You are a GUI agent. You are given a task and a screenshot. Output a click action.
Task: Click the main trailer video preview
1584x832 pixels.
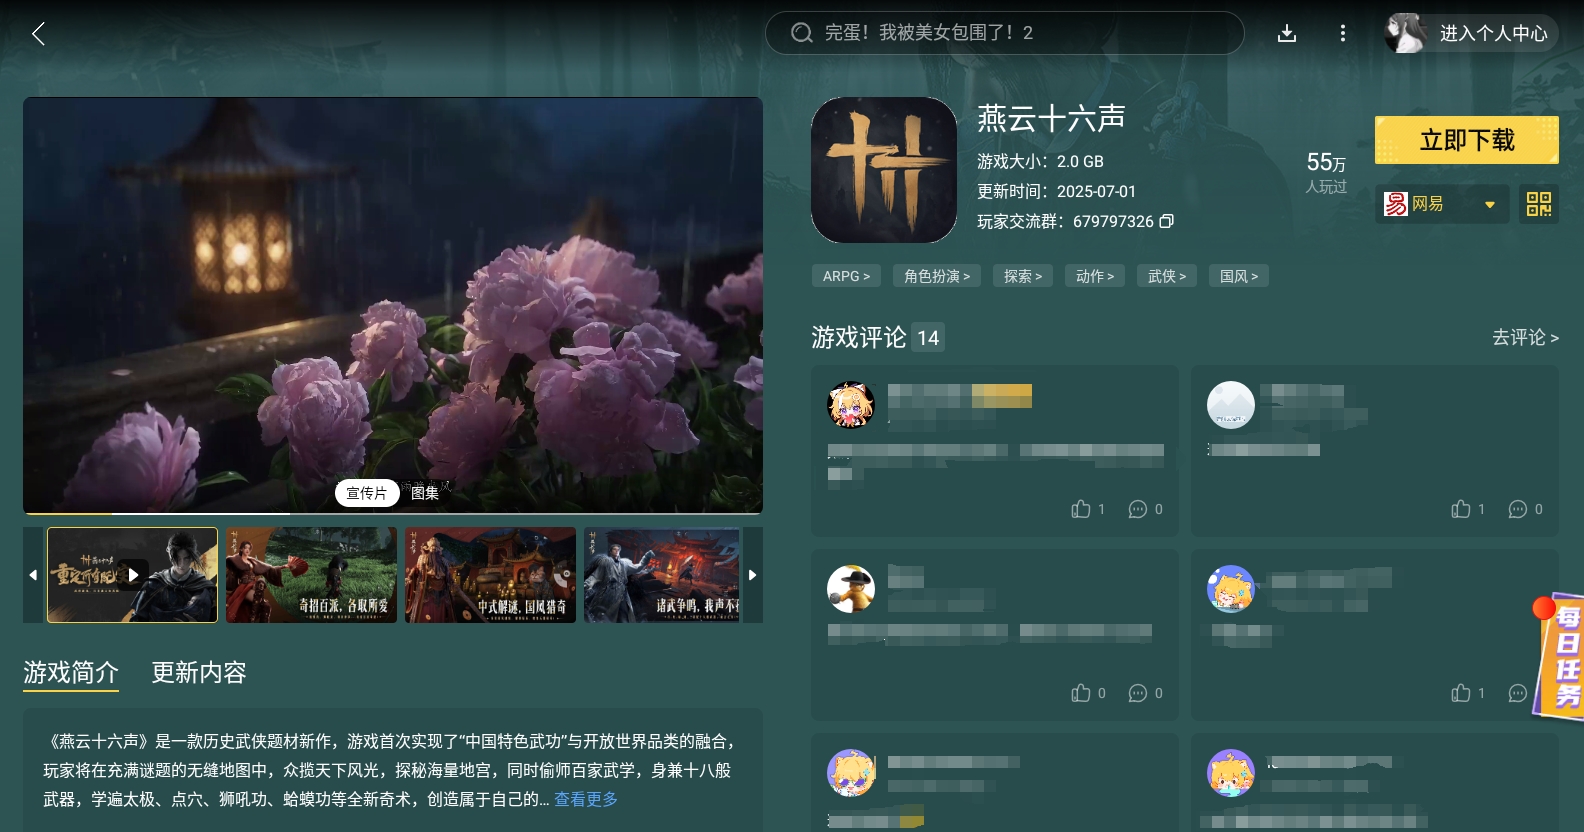pos(393,305)
